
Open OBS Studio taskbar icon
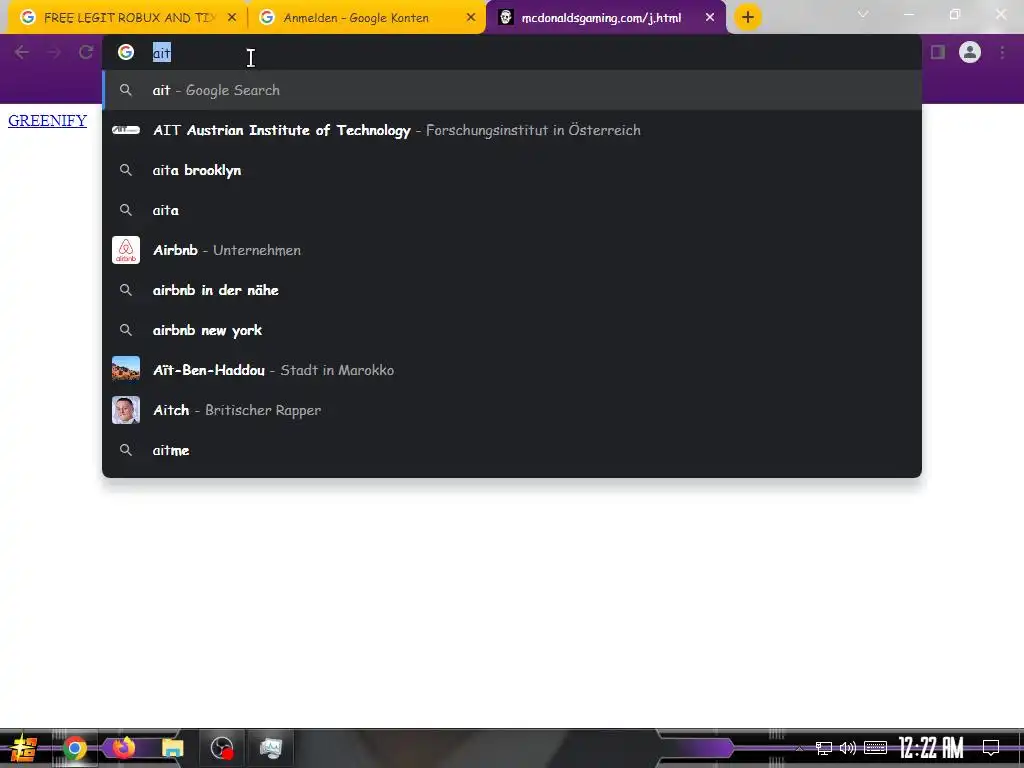tap(221, 748)
